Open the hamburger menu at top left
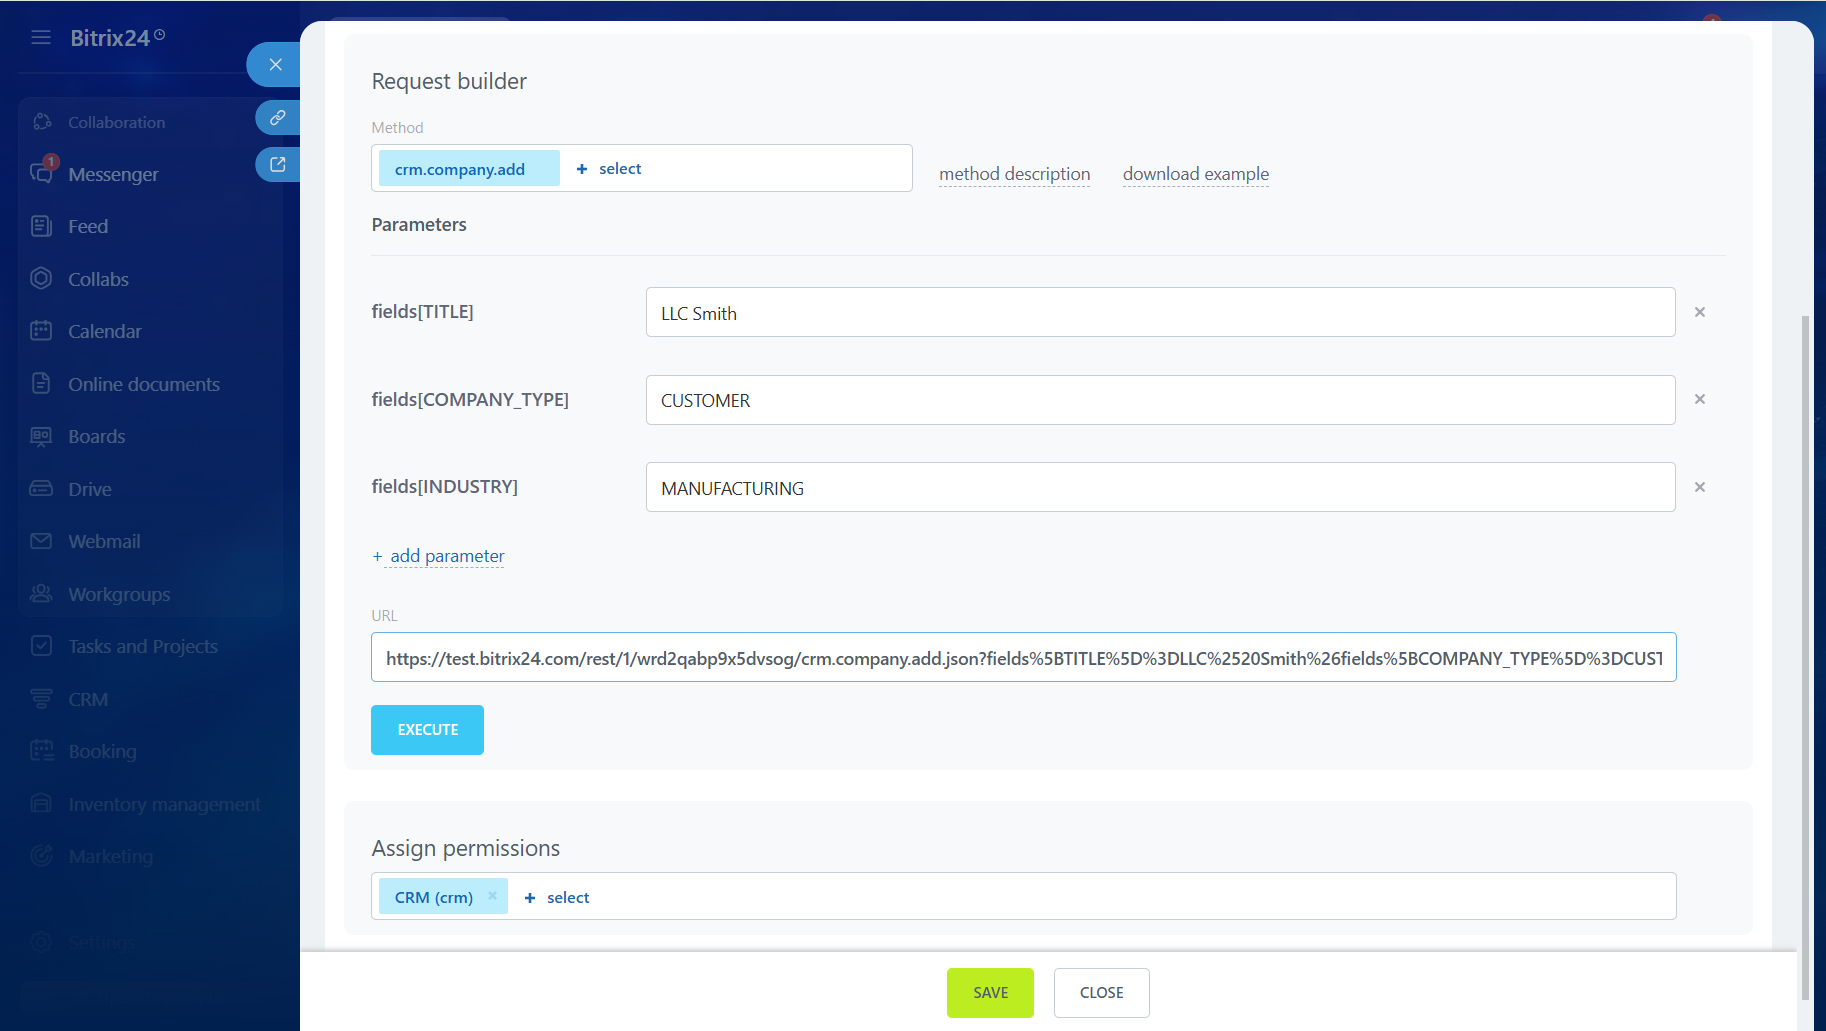This screenshot has height=1031, width=1826. pos(41,37)
